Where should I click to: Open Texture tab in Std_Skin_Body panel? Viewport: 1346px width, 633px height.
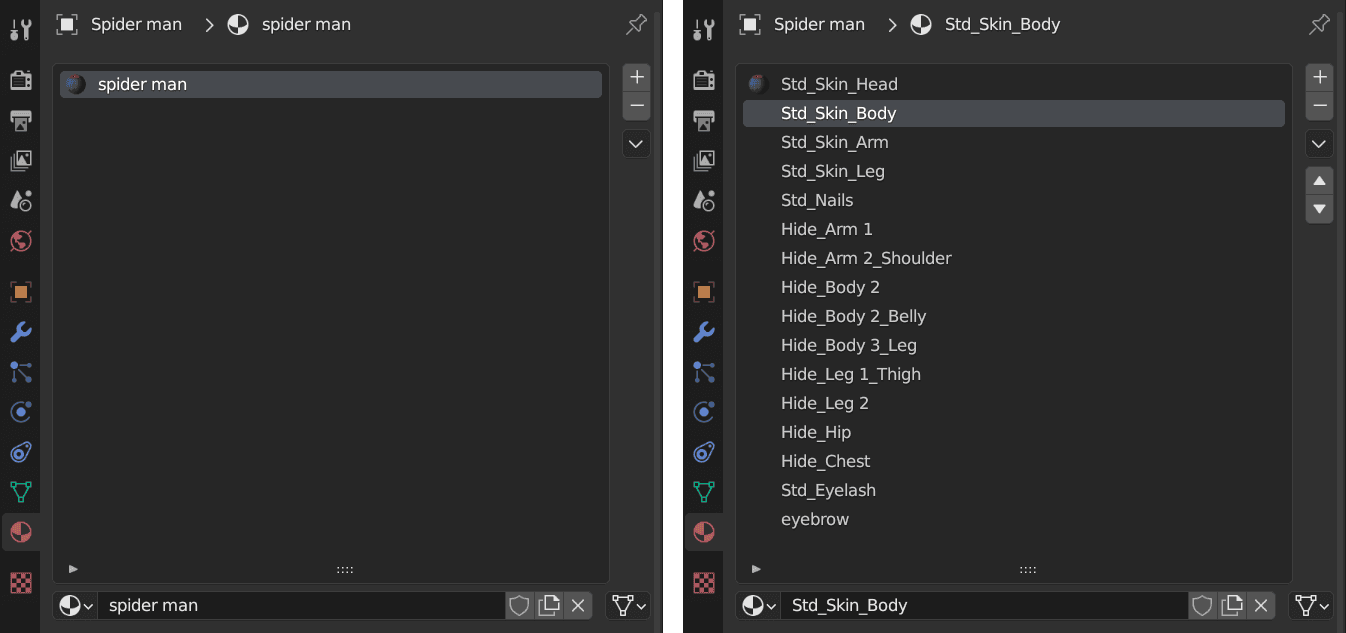pos(704,582)
